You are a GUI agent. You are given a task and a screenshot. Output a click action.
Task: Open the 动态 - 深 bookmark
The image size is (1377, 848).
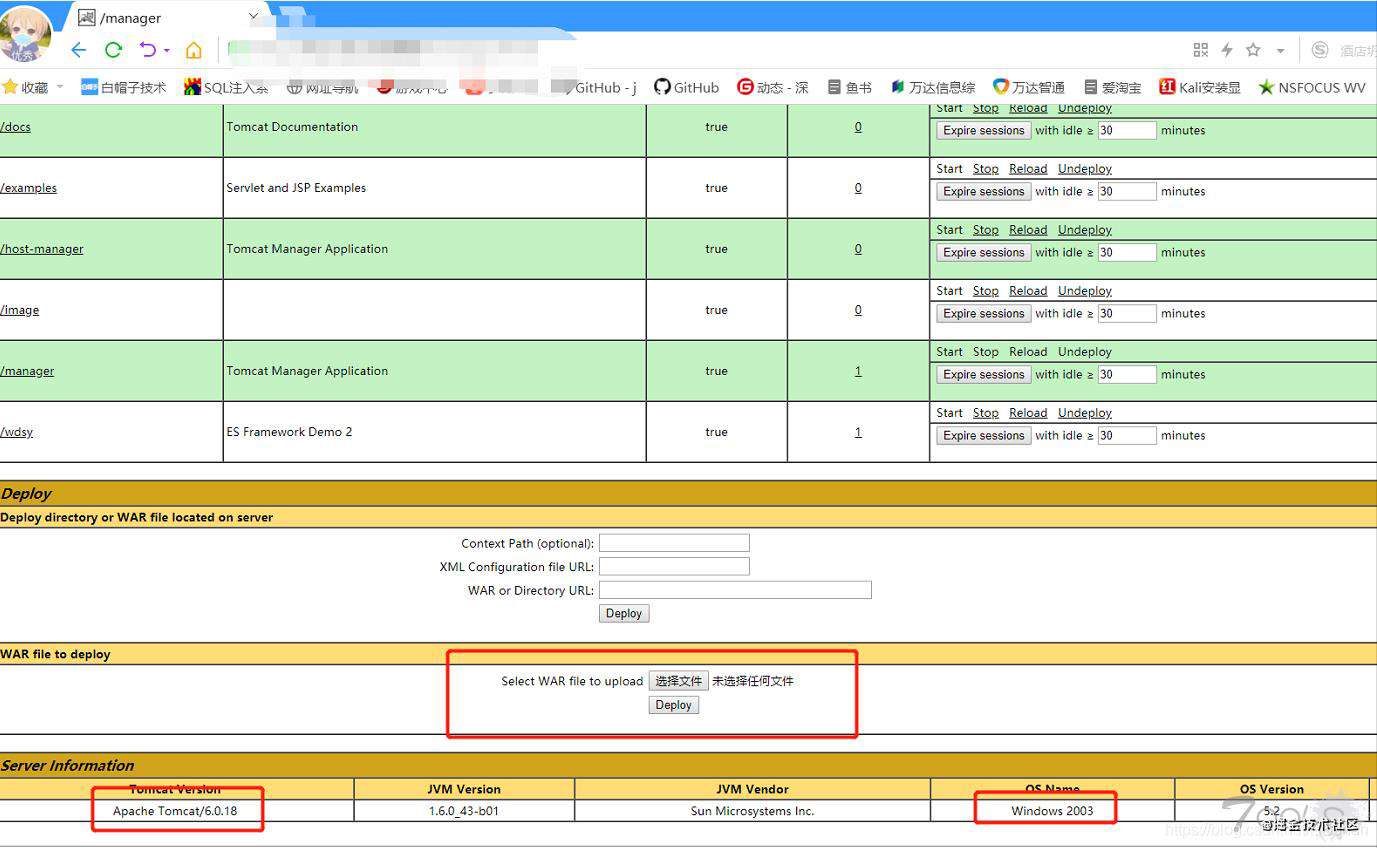pos(772,87)
